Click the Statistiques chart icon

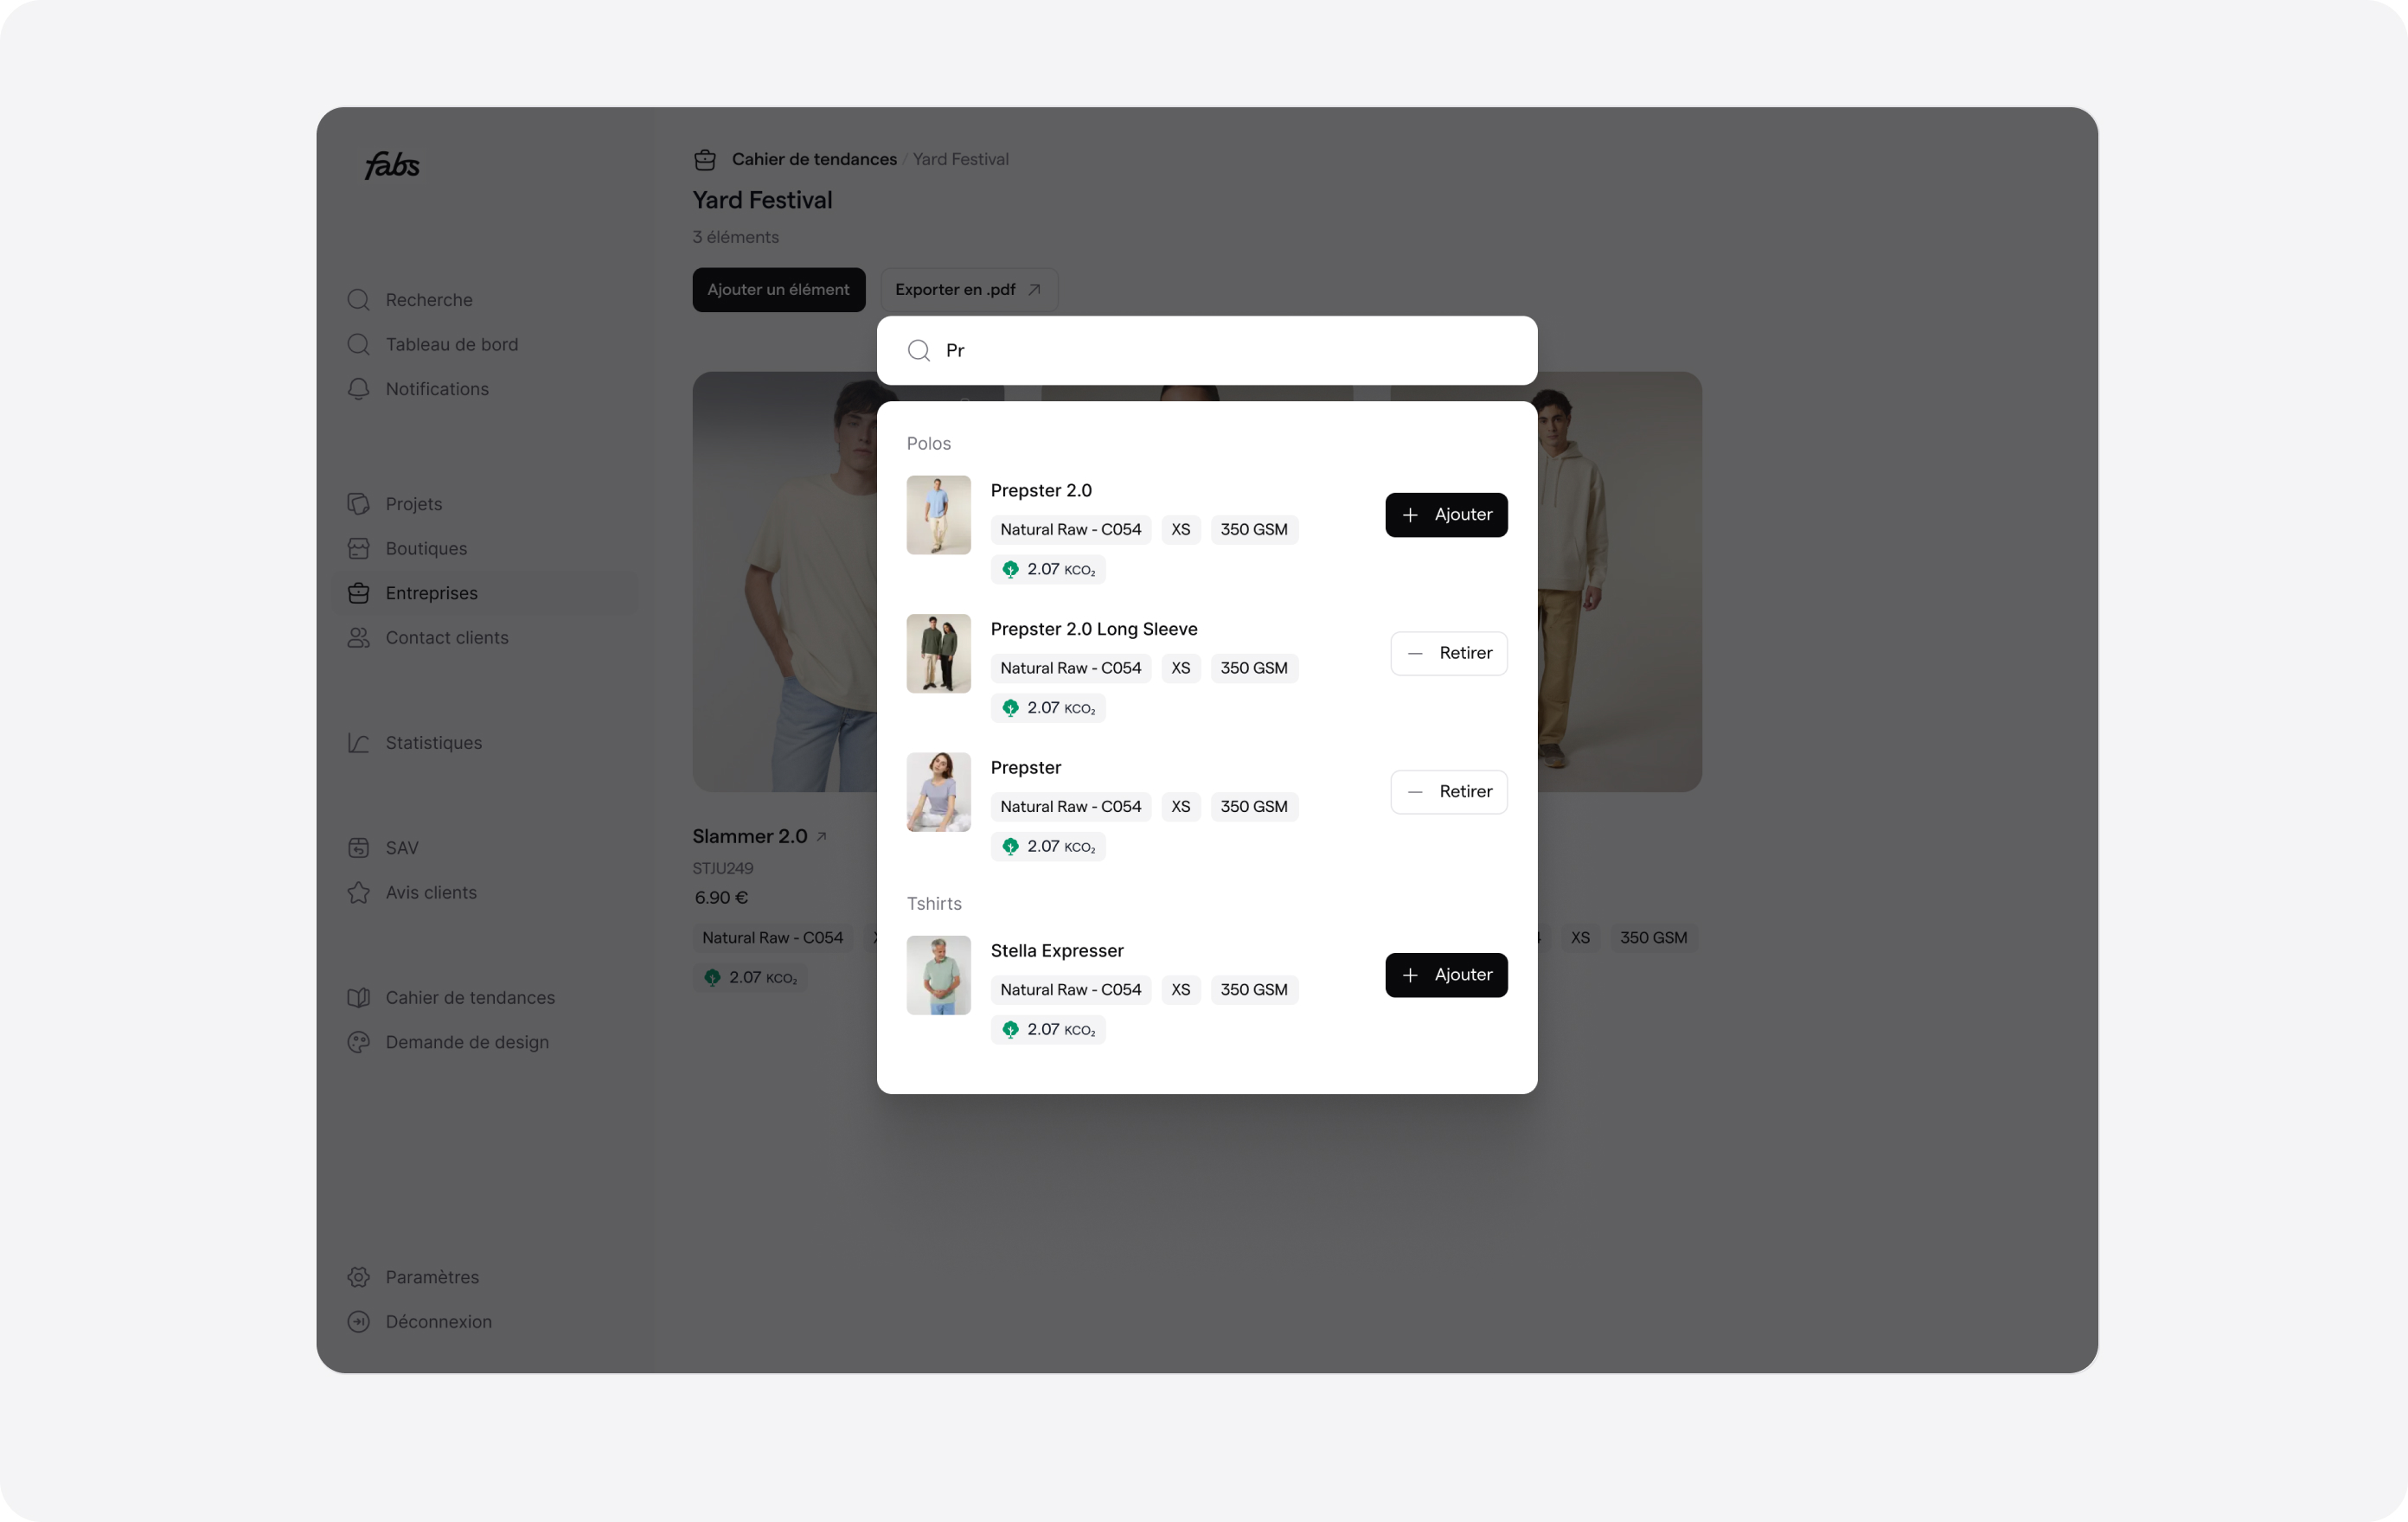(x=359, y=743)
